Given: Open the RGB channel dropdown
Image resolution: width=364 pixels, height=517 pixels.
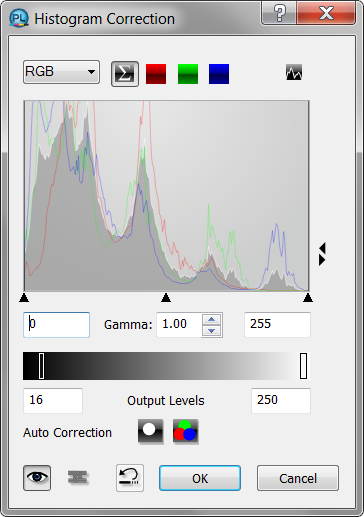Looking at the screenshot, I should [61, 72].
